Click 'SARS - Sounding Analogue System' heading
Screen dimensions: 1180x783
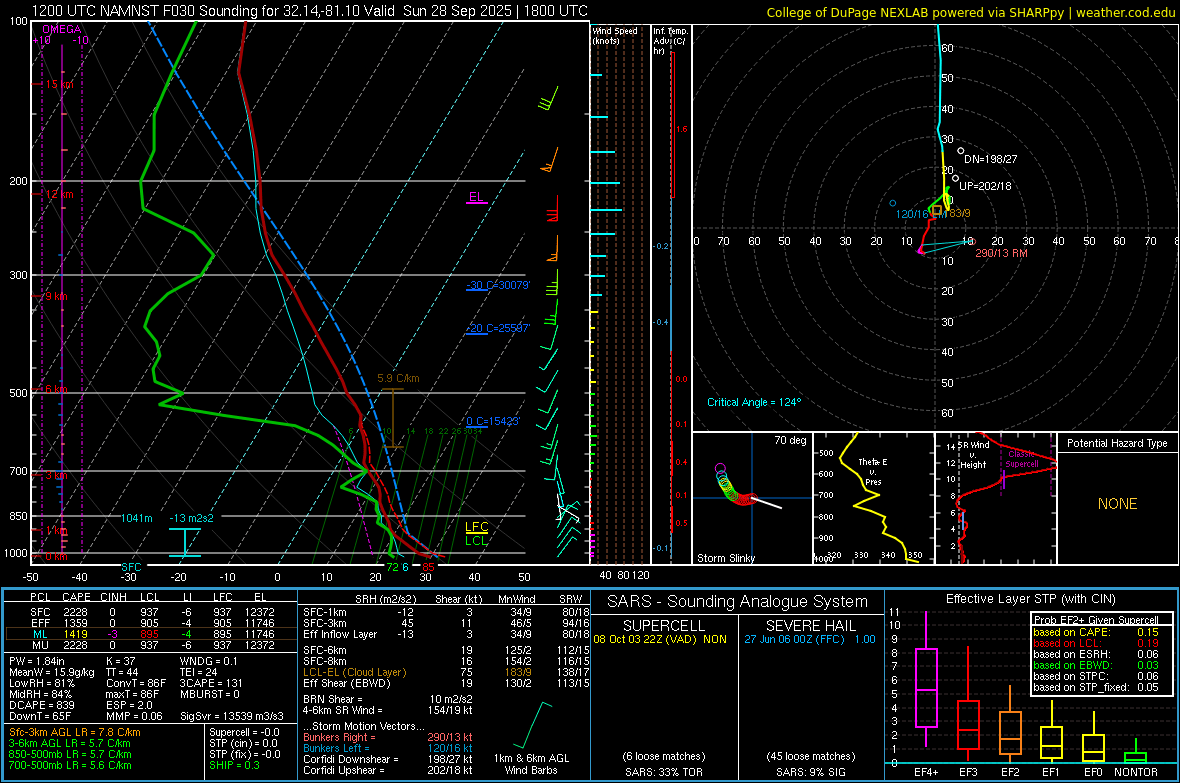[x=738, y=602]
